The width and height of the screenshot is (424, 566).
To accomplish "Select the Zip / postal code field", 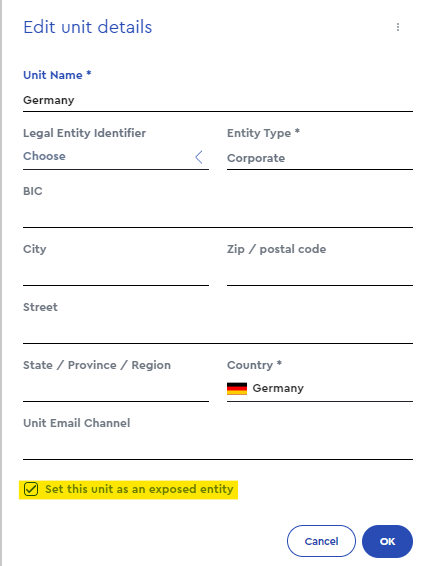I will [320, 273].
